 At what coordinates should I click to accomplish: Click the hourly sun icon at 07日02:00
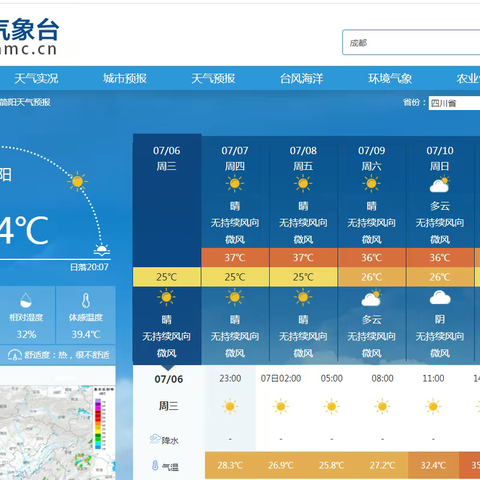click(x=281, y=407)
